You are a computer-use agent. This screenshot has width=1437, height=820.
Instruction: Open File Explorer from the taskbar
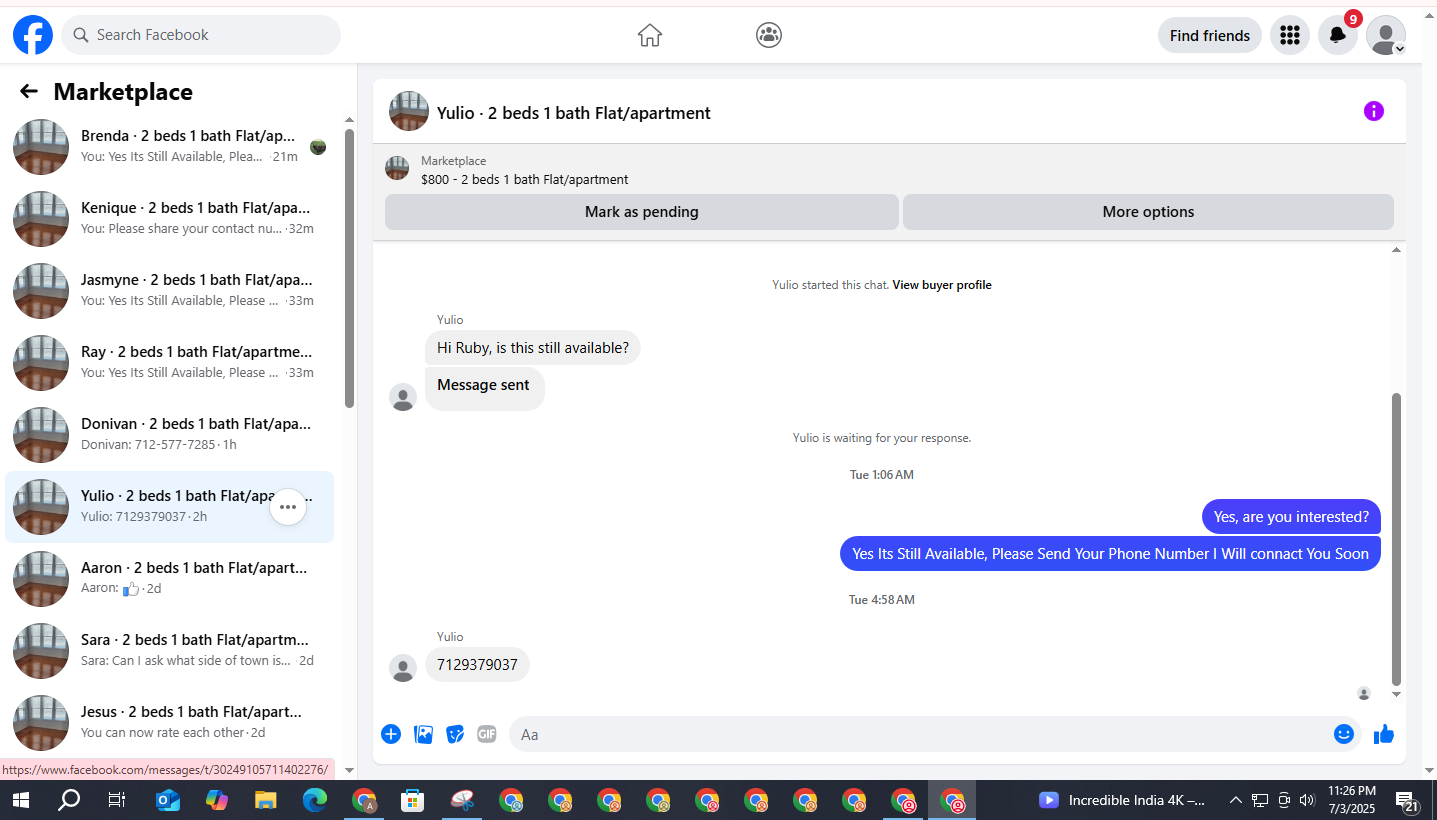(265, 800)
